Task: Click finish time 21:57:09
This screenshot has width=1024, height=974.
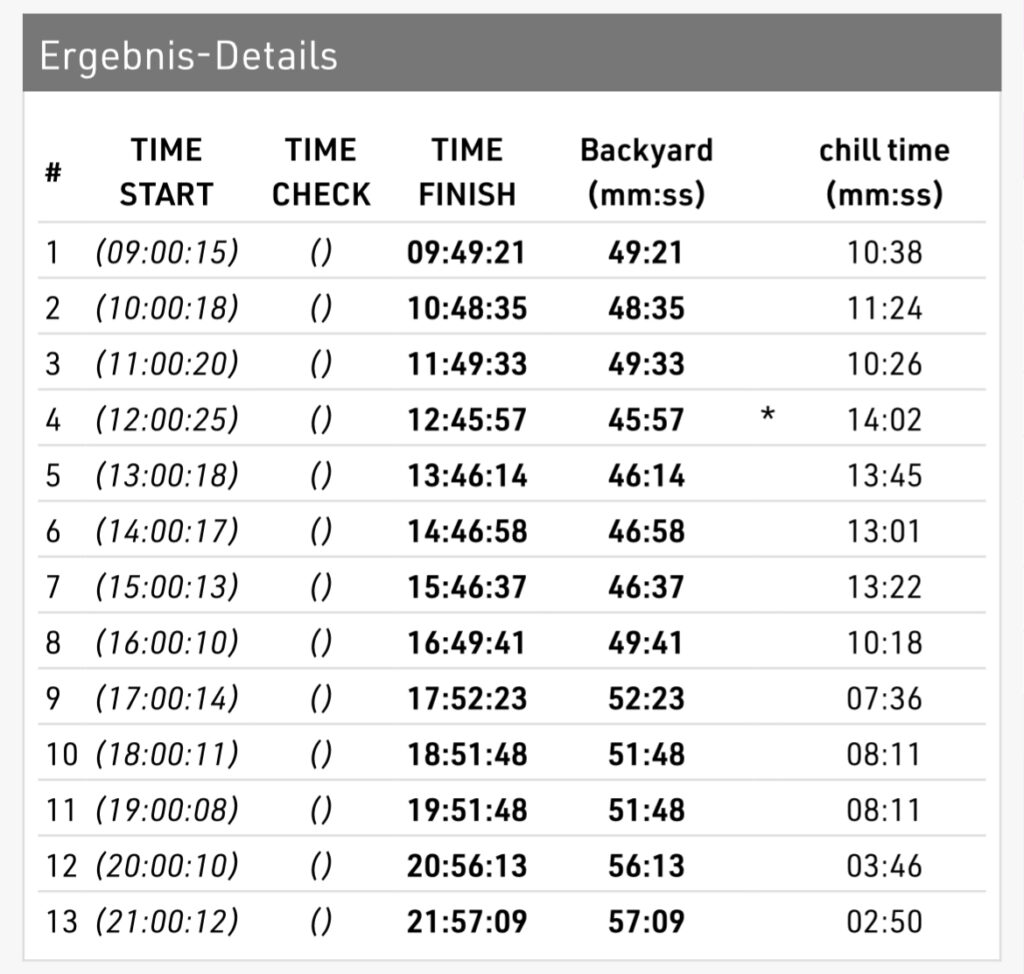Action: pyautogui.click(x=466, y=921)
